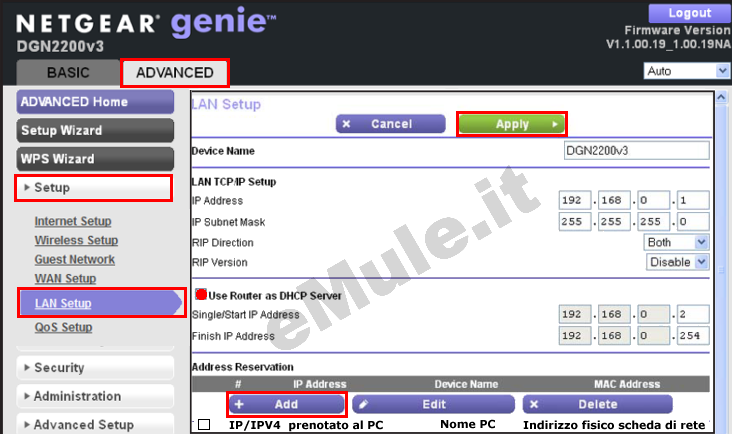This screenshot has height=434, width=732.
Task: Launch the Setup Wizard
Action: click(x=95, y=130)
